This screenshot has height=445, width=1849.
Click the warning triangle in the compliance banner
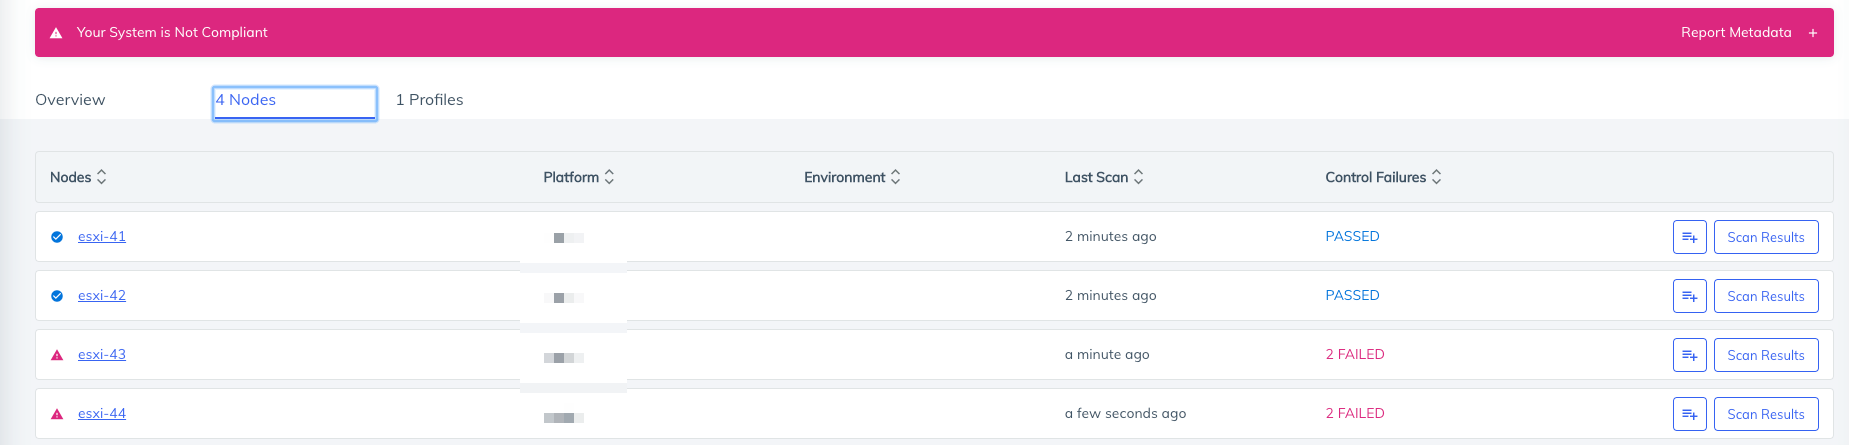56,33
